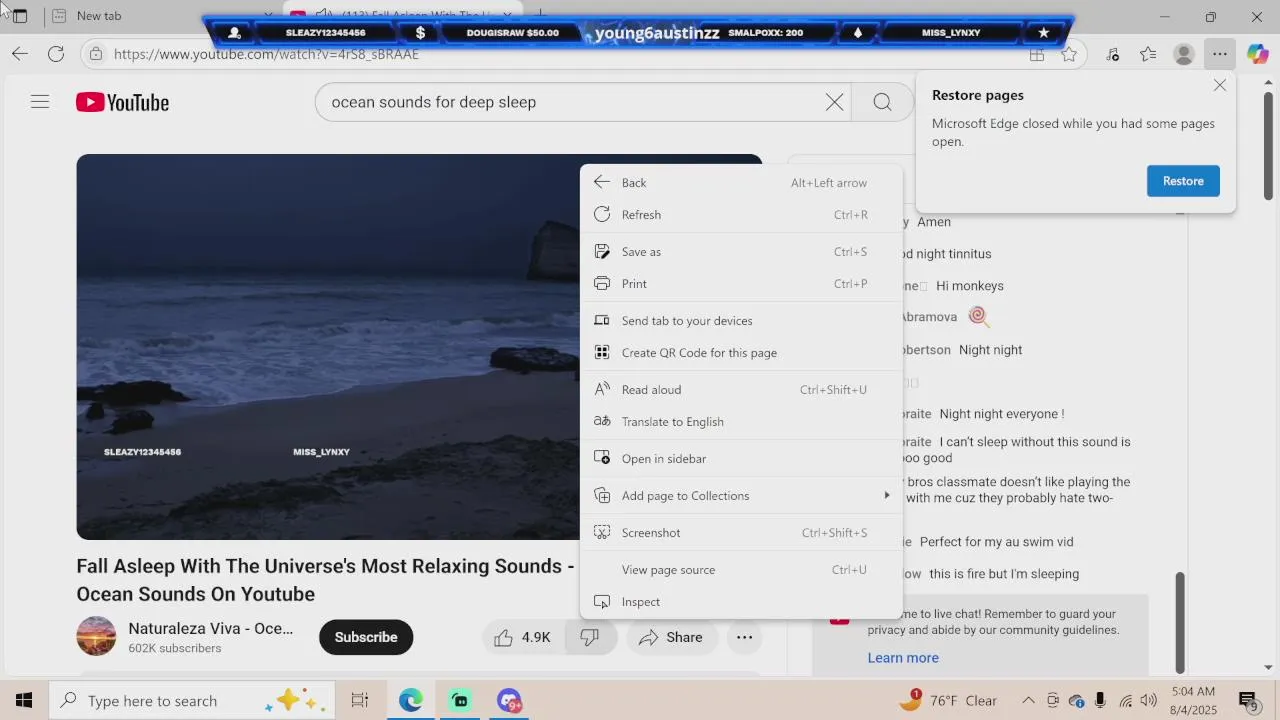Click the browser Back arrow in toolbar
Viewport: 1280px width, 720px height.
(x=20, y=54)
